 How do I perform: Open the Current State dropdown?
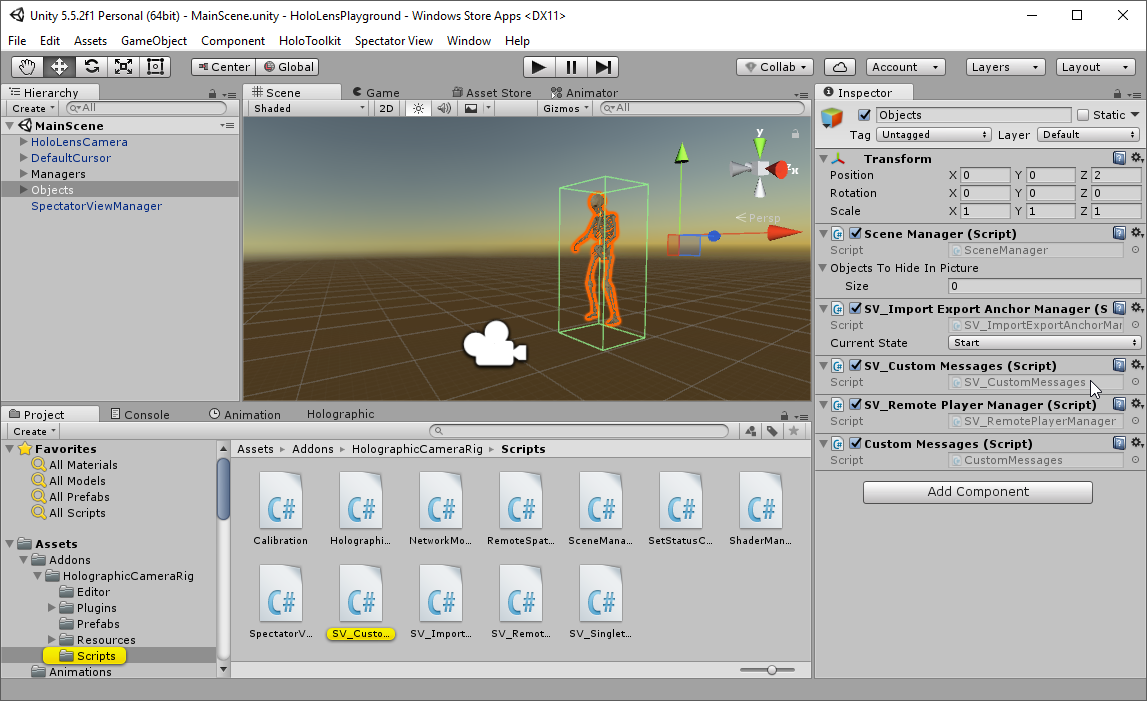[x=1044, y=343]
